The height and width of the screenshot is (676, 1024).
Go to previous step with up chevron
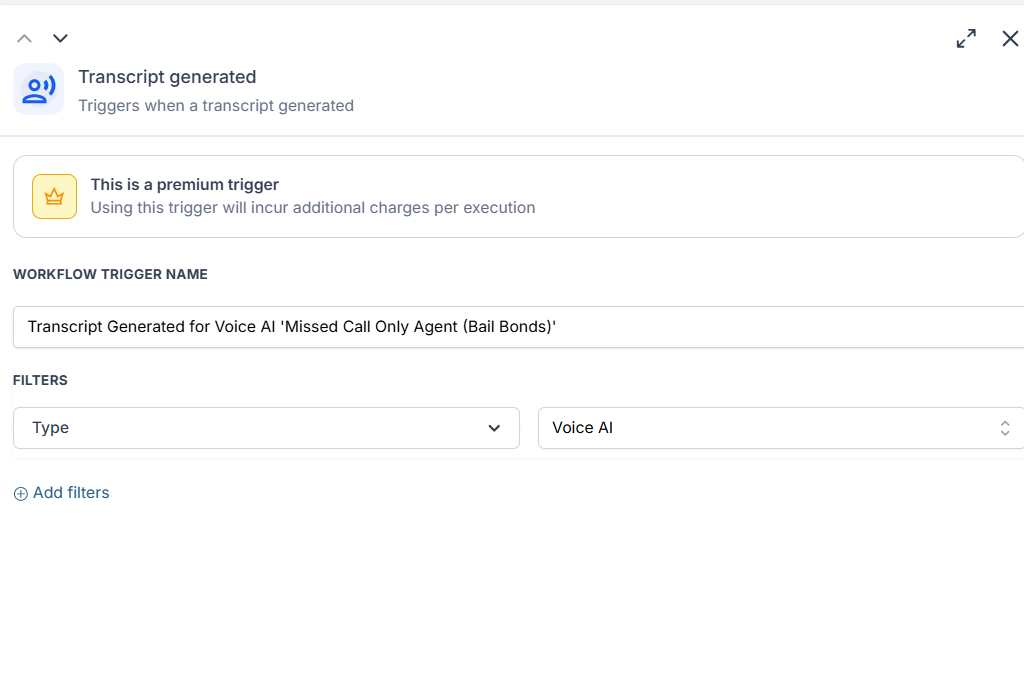click(x=24, y=39)
